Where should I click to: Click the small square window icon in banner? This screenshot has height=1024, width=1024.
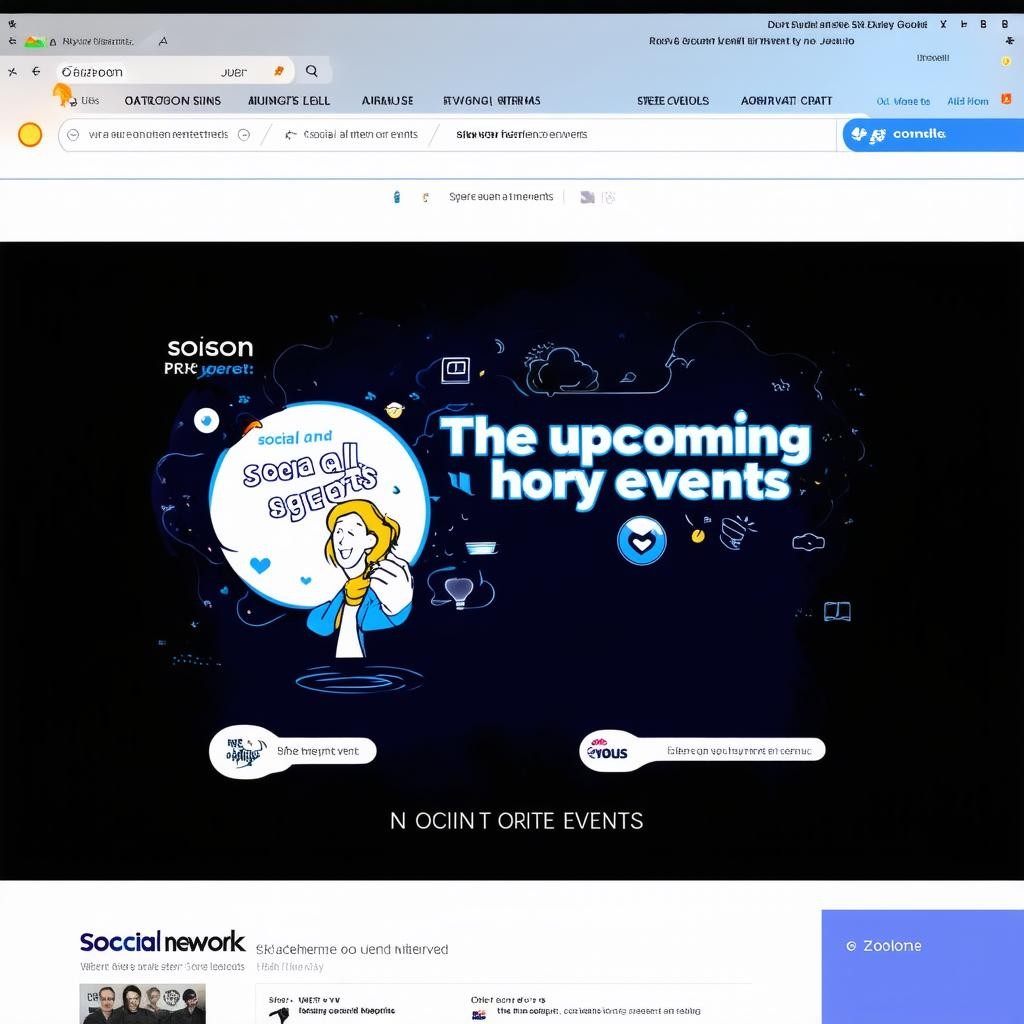click(455, 369)
